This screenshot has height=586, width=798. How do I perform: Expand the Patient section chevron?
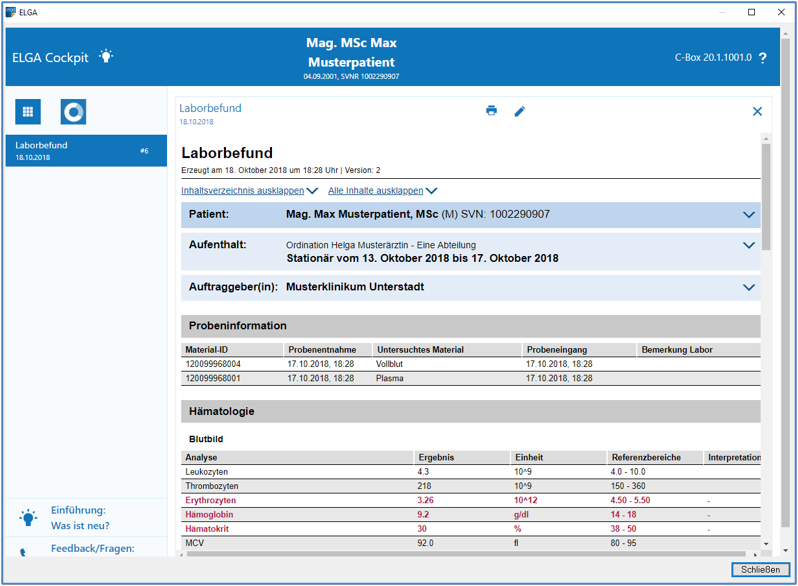click(x=749, y=215)
